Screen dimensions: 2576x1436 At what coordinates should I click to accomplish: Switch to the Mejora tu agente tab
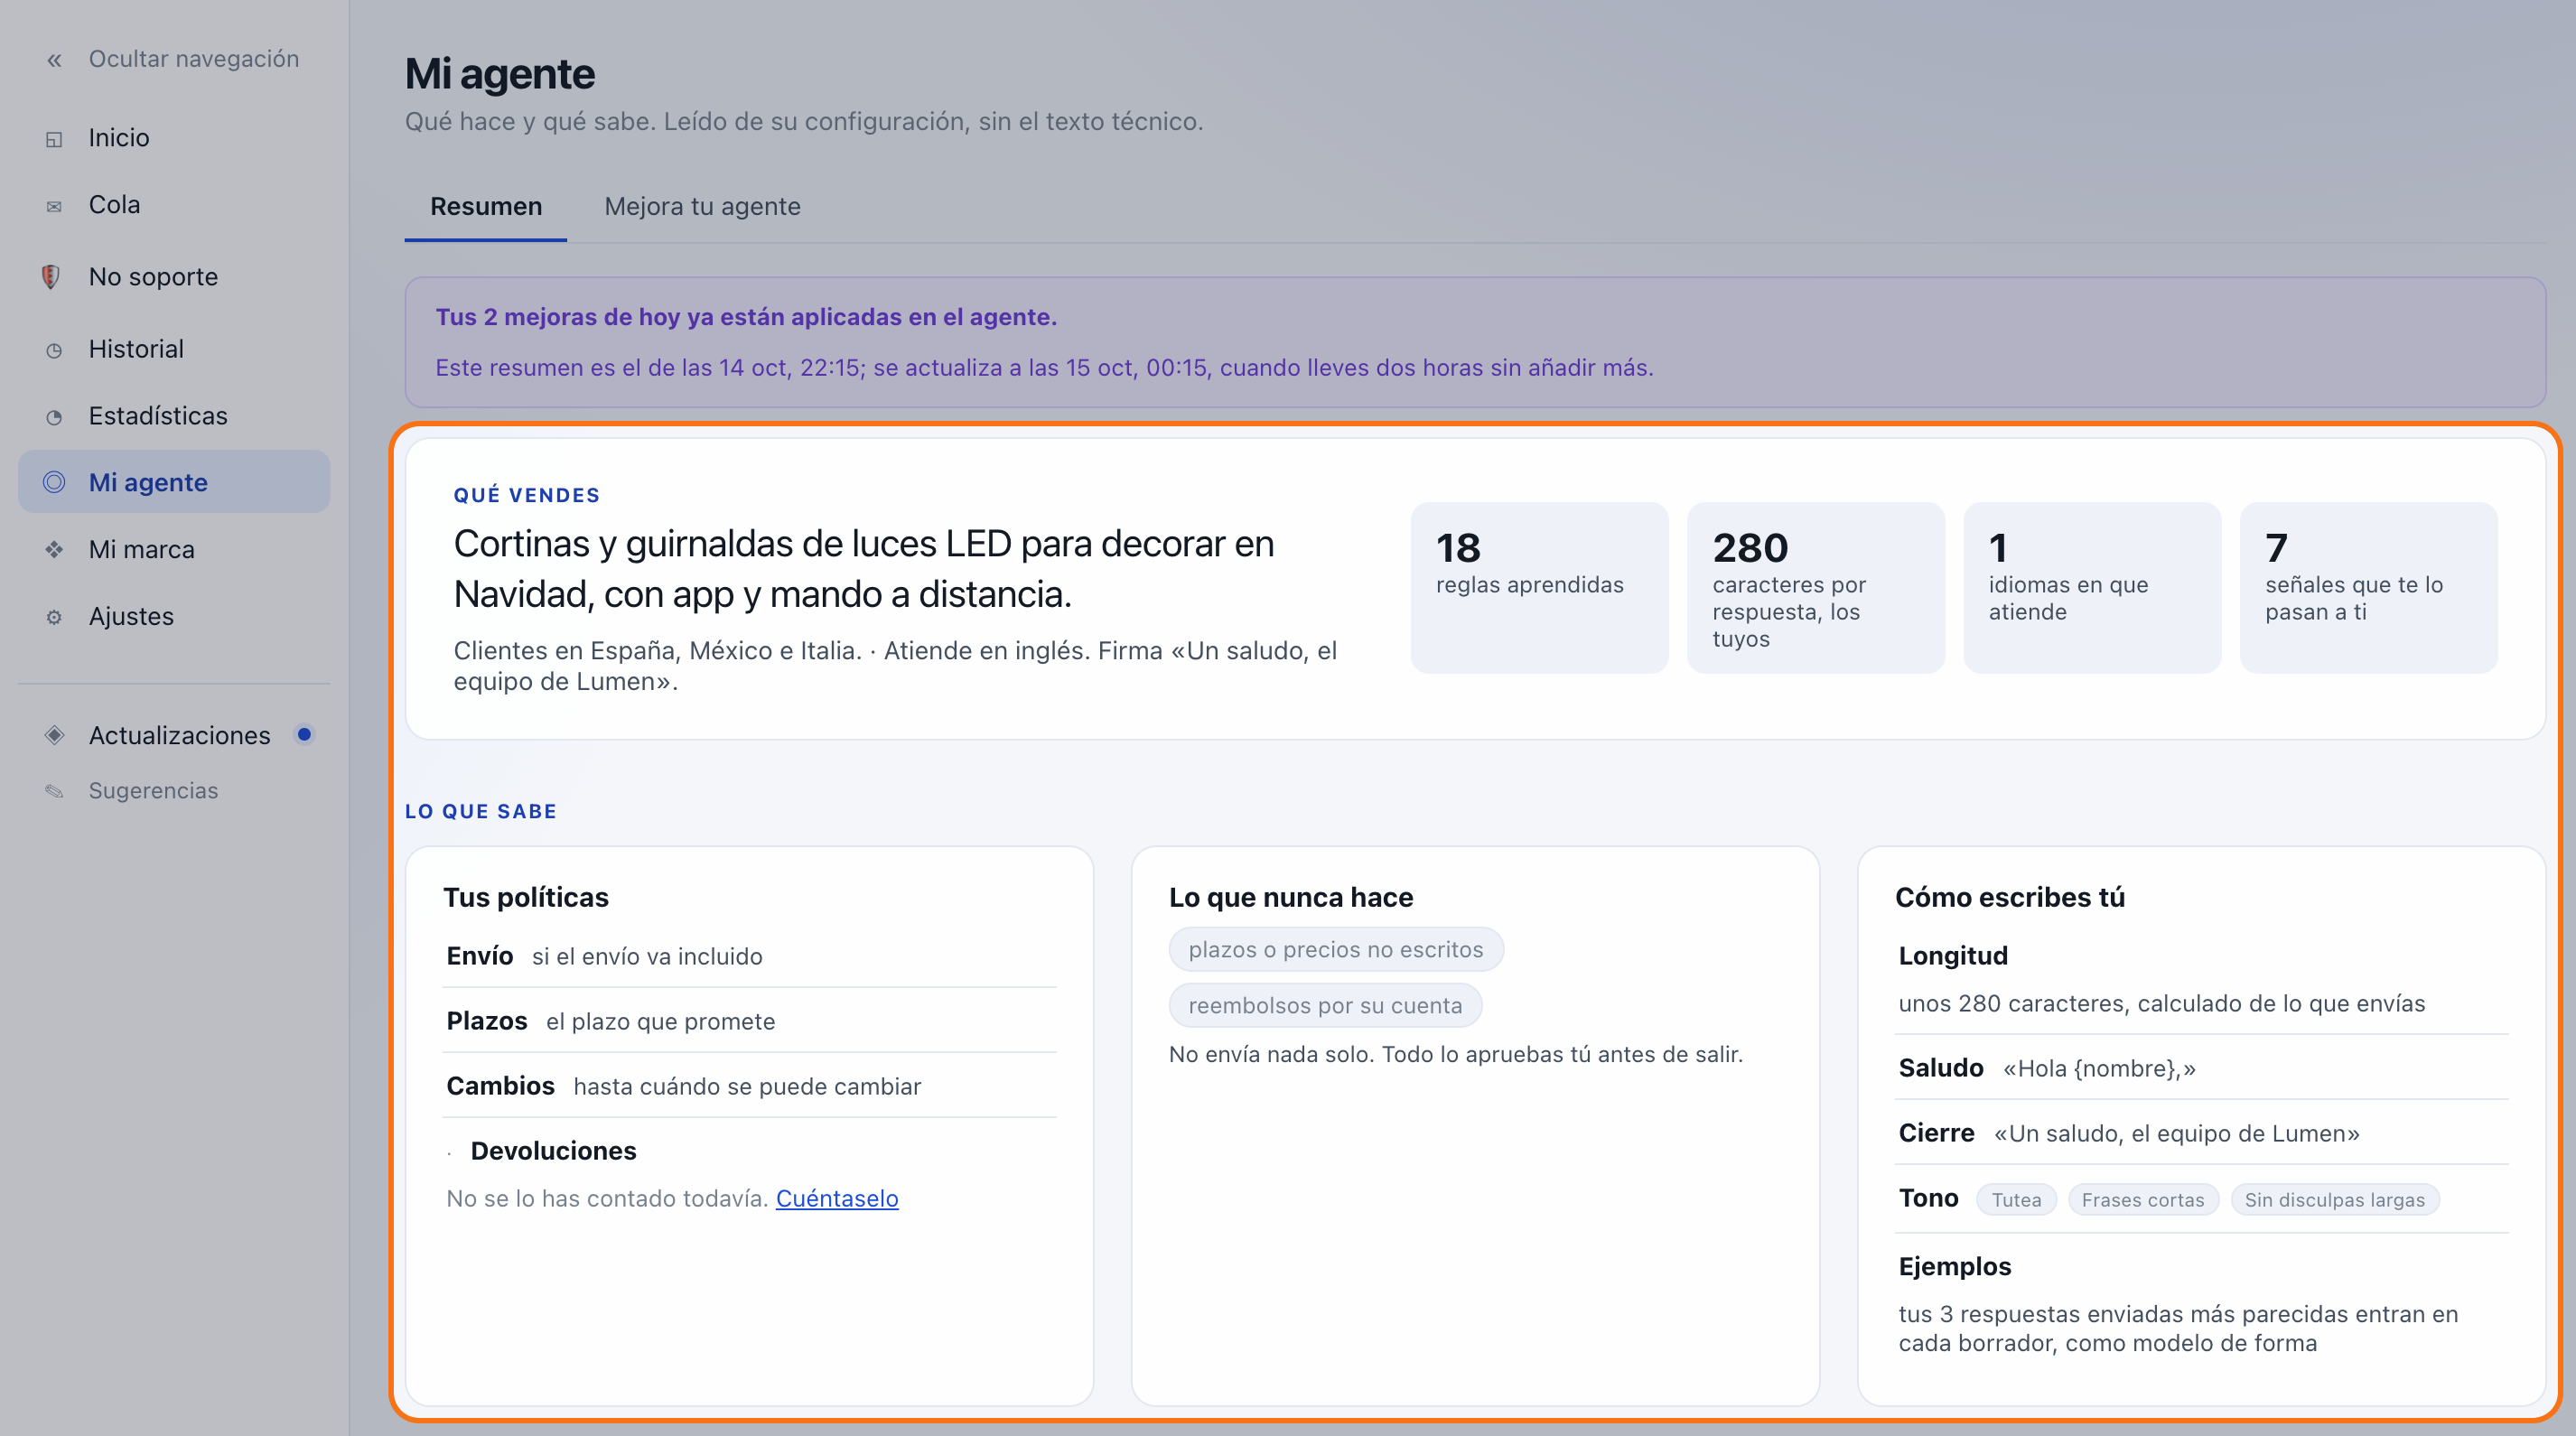[702, 207]
